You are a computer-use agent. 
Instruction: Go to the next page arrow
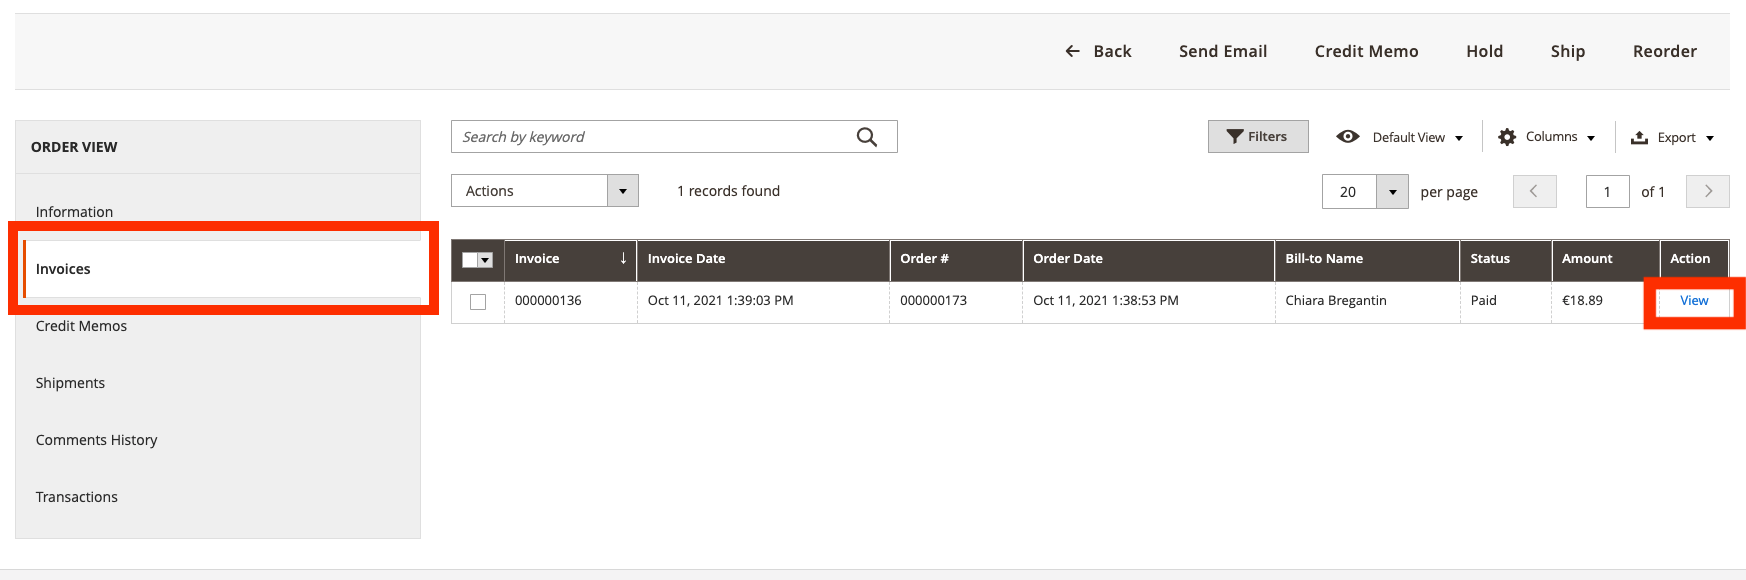1707,191
